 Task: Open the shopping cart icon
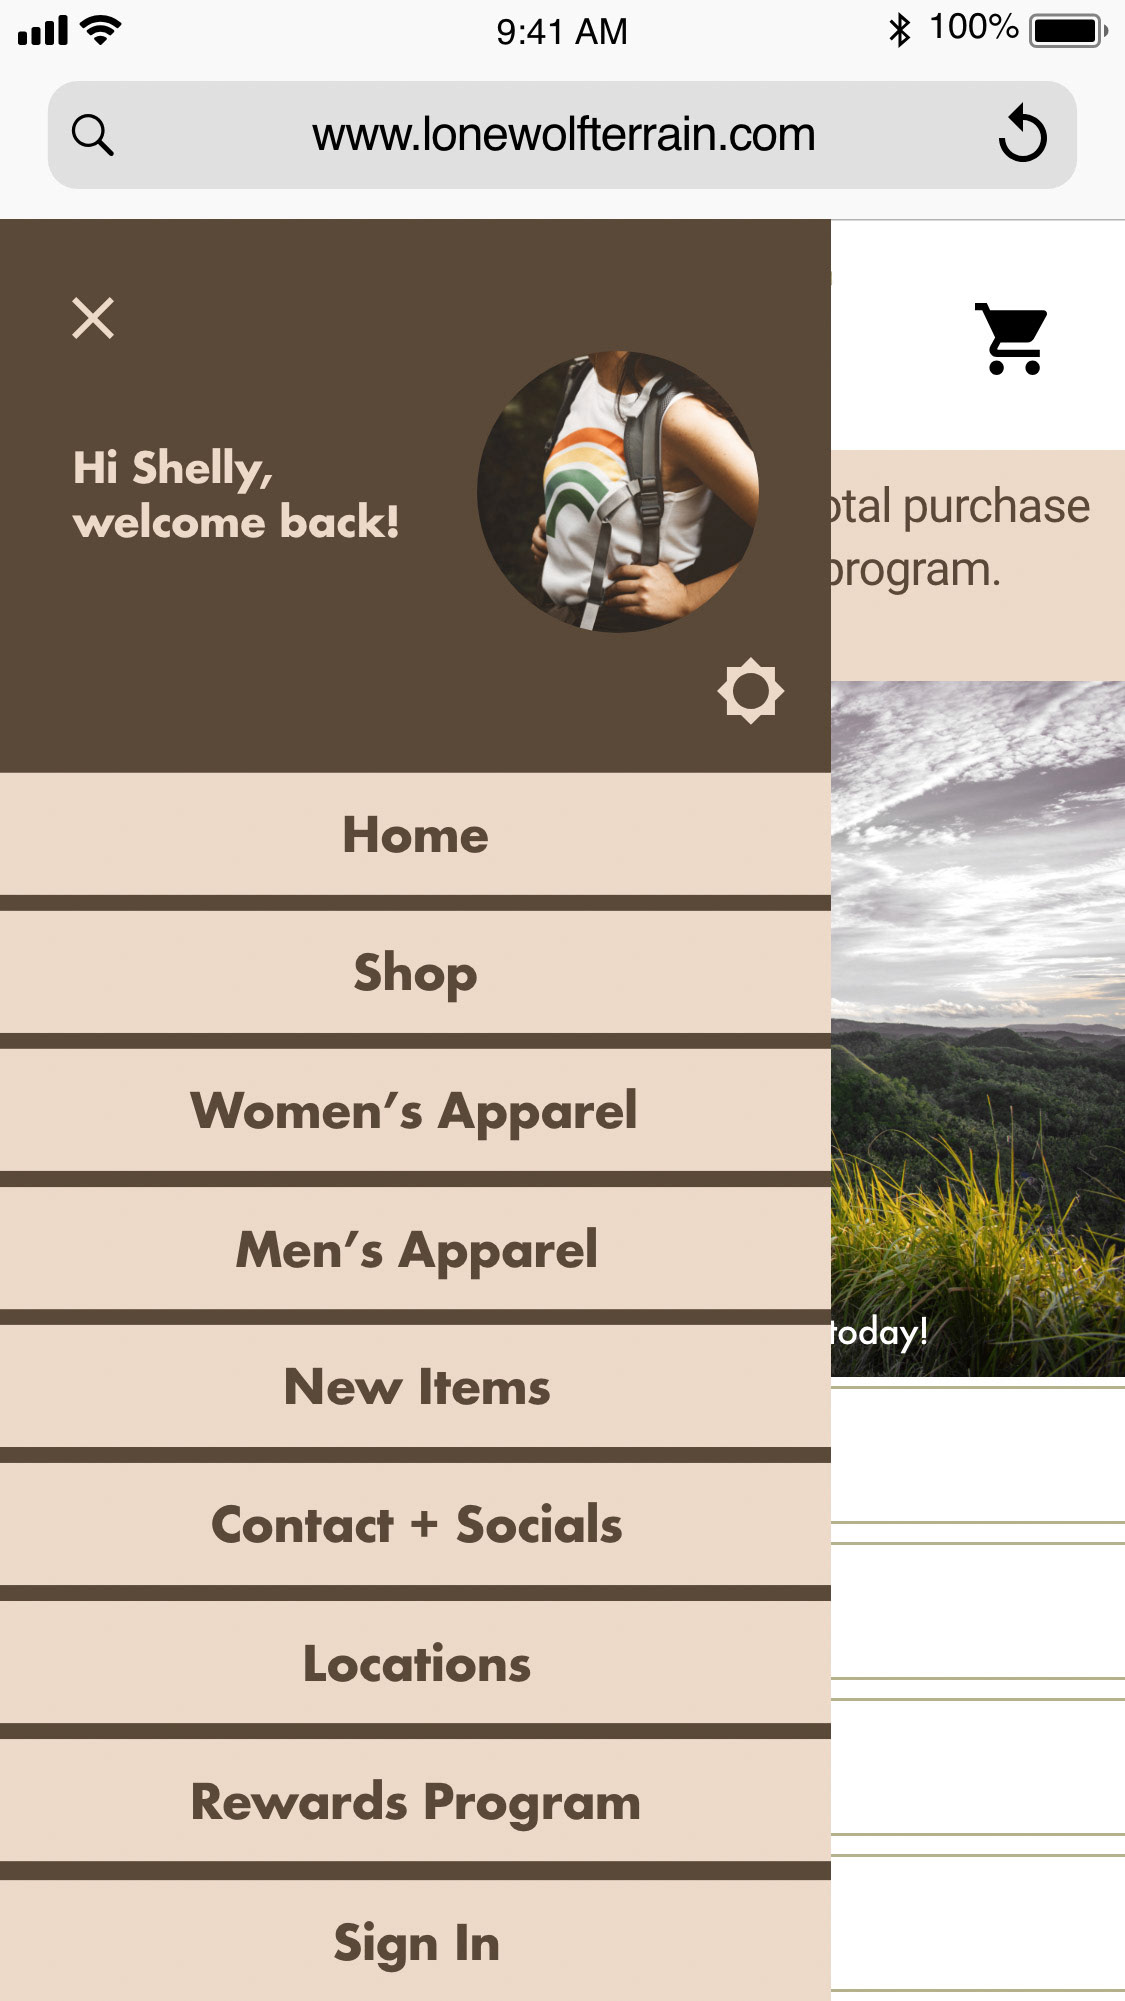tap(1011, 339)
